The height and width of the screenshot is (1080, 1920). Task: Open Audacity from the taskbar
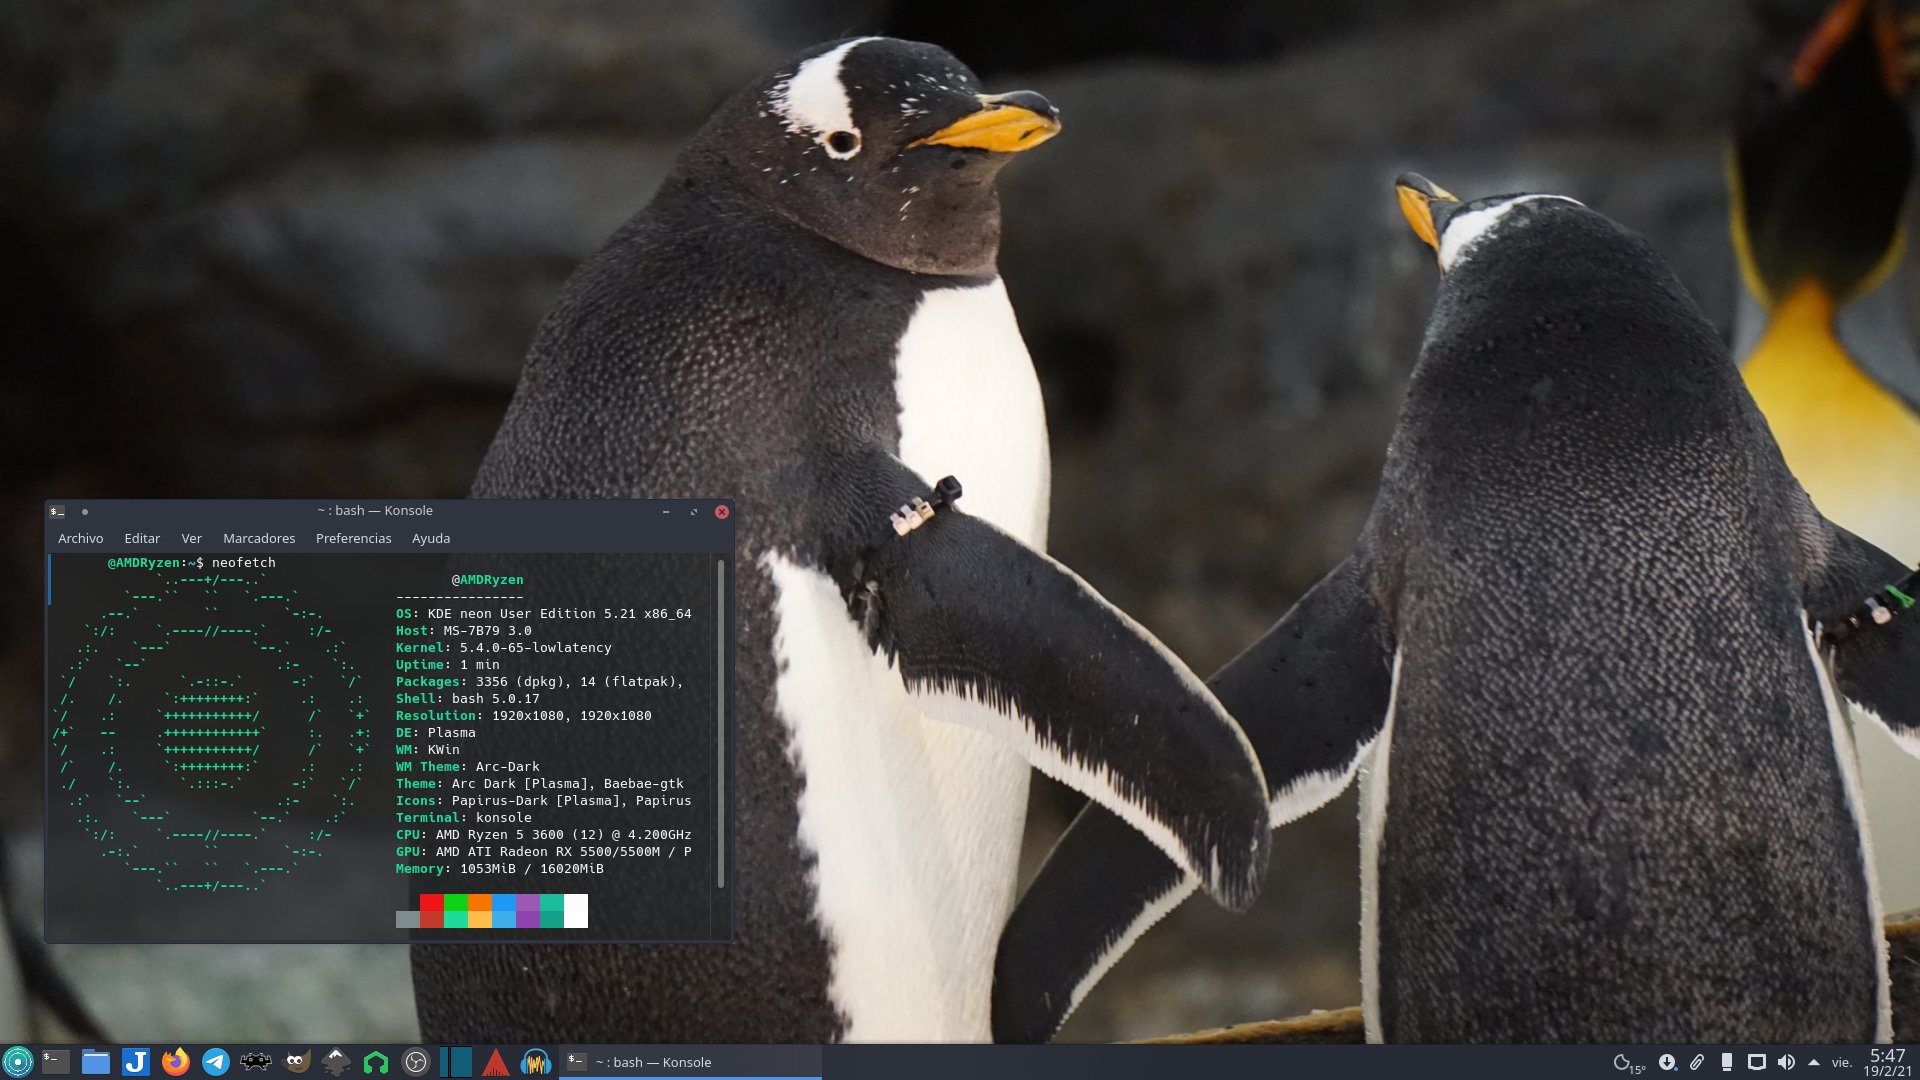pyautogui.click(x=536, y=1062)
